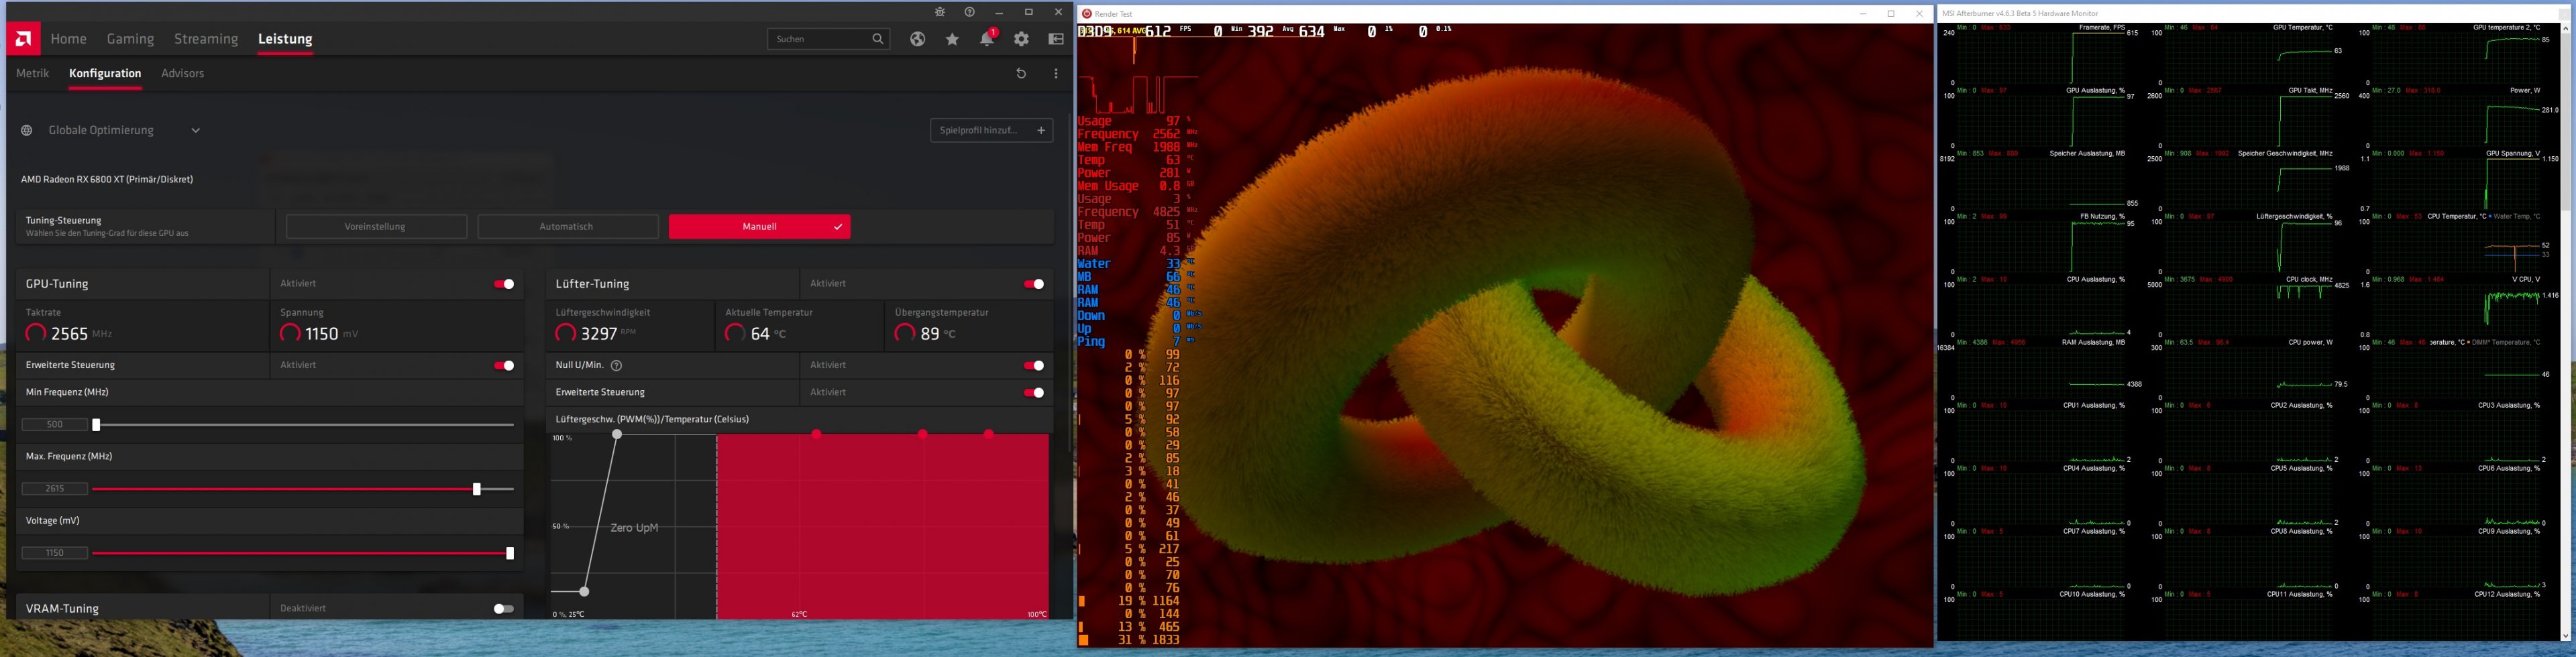Click the Render Test window logo icon
Viewport: 2576px width, 657px height.
[1086, 14]
